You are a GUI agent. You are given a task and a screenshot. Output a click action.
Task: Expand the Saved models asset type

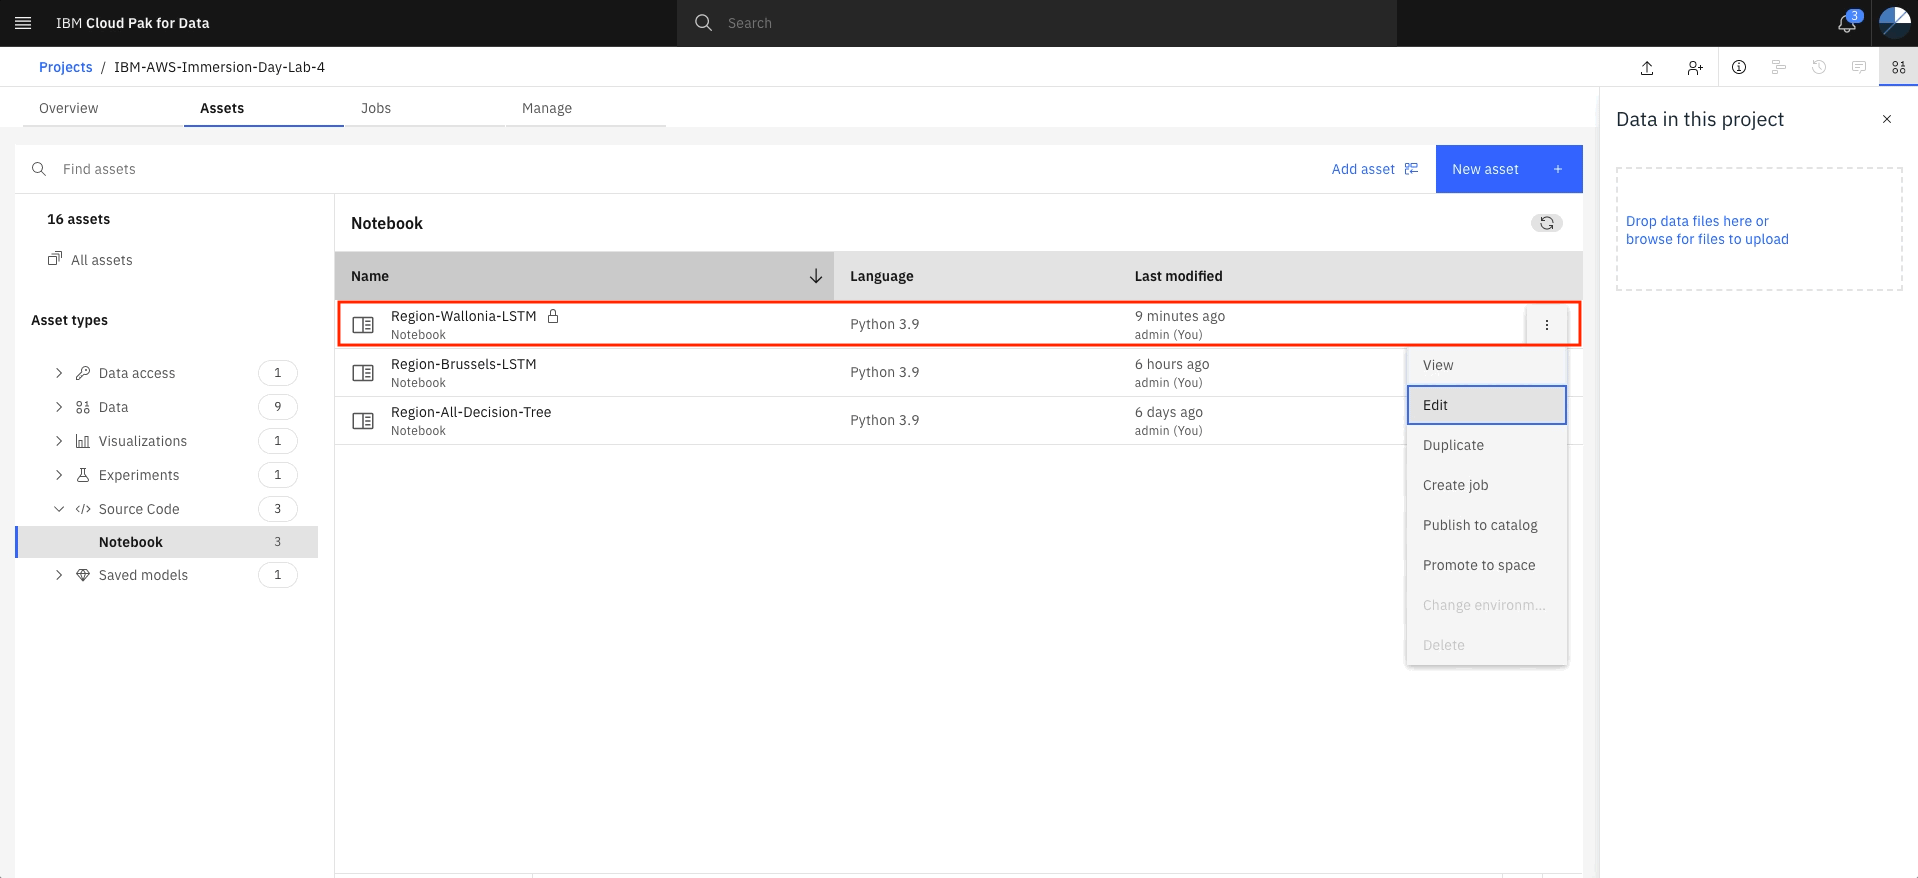coord(59,575)
